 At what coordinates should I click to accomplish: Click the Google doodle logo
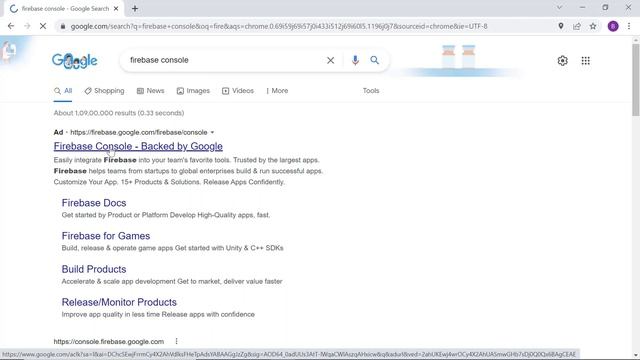[x=75, y=61]
